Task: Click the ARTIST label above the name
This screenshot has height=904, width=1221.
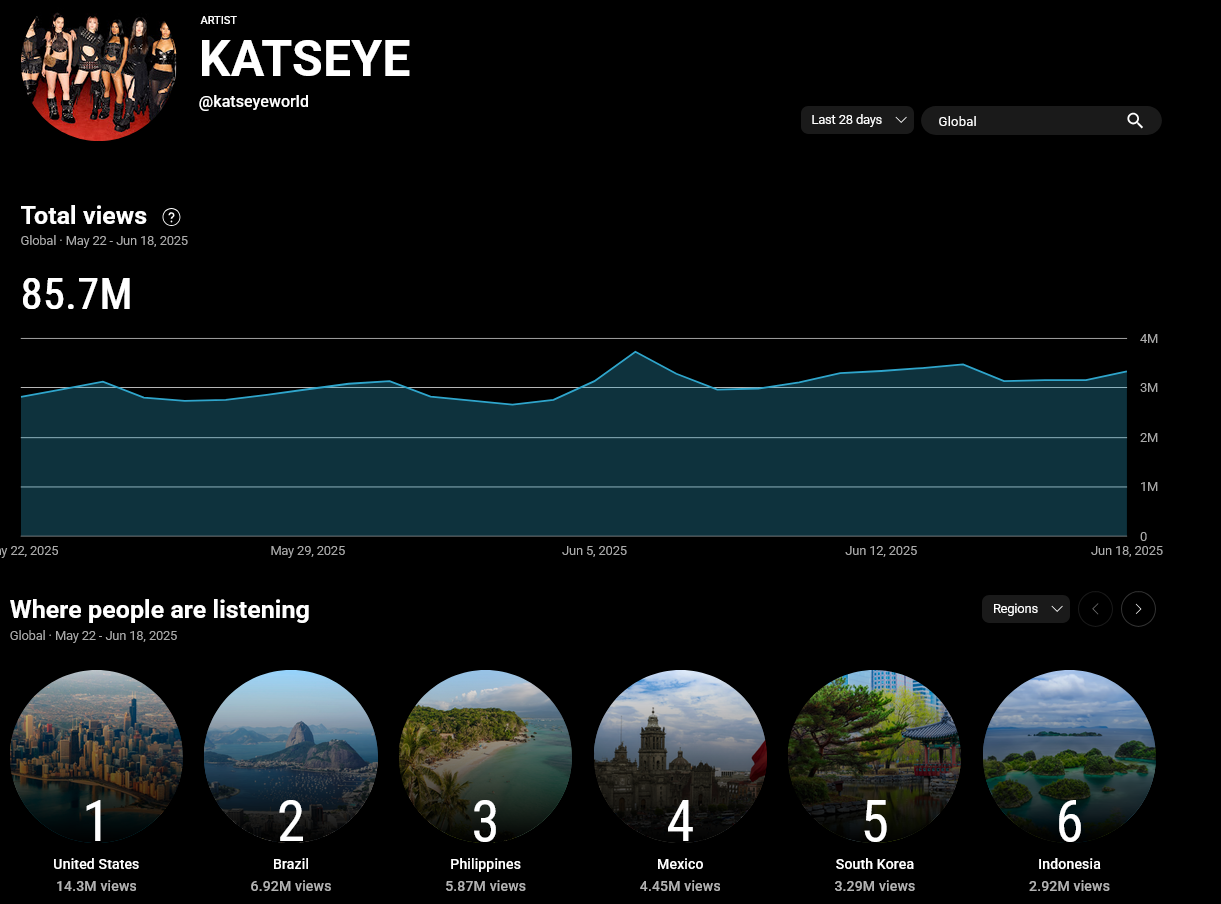Action: pyautogui.click(x=219, y=20)
